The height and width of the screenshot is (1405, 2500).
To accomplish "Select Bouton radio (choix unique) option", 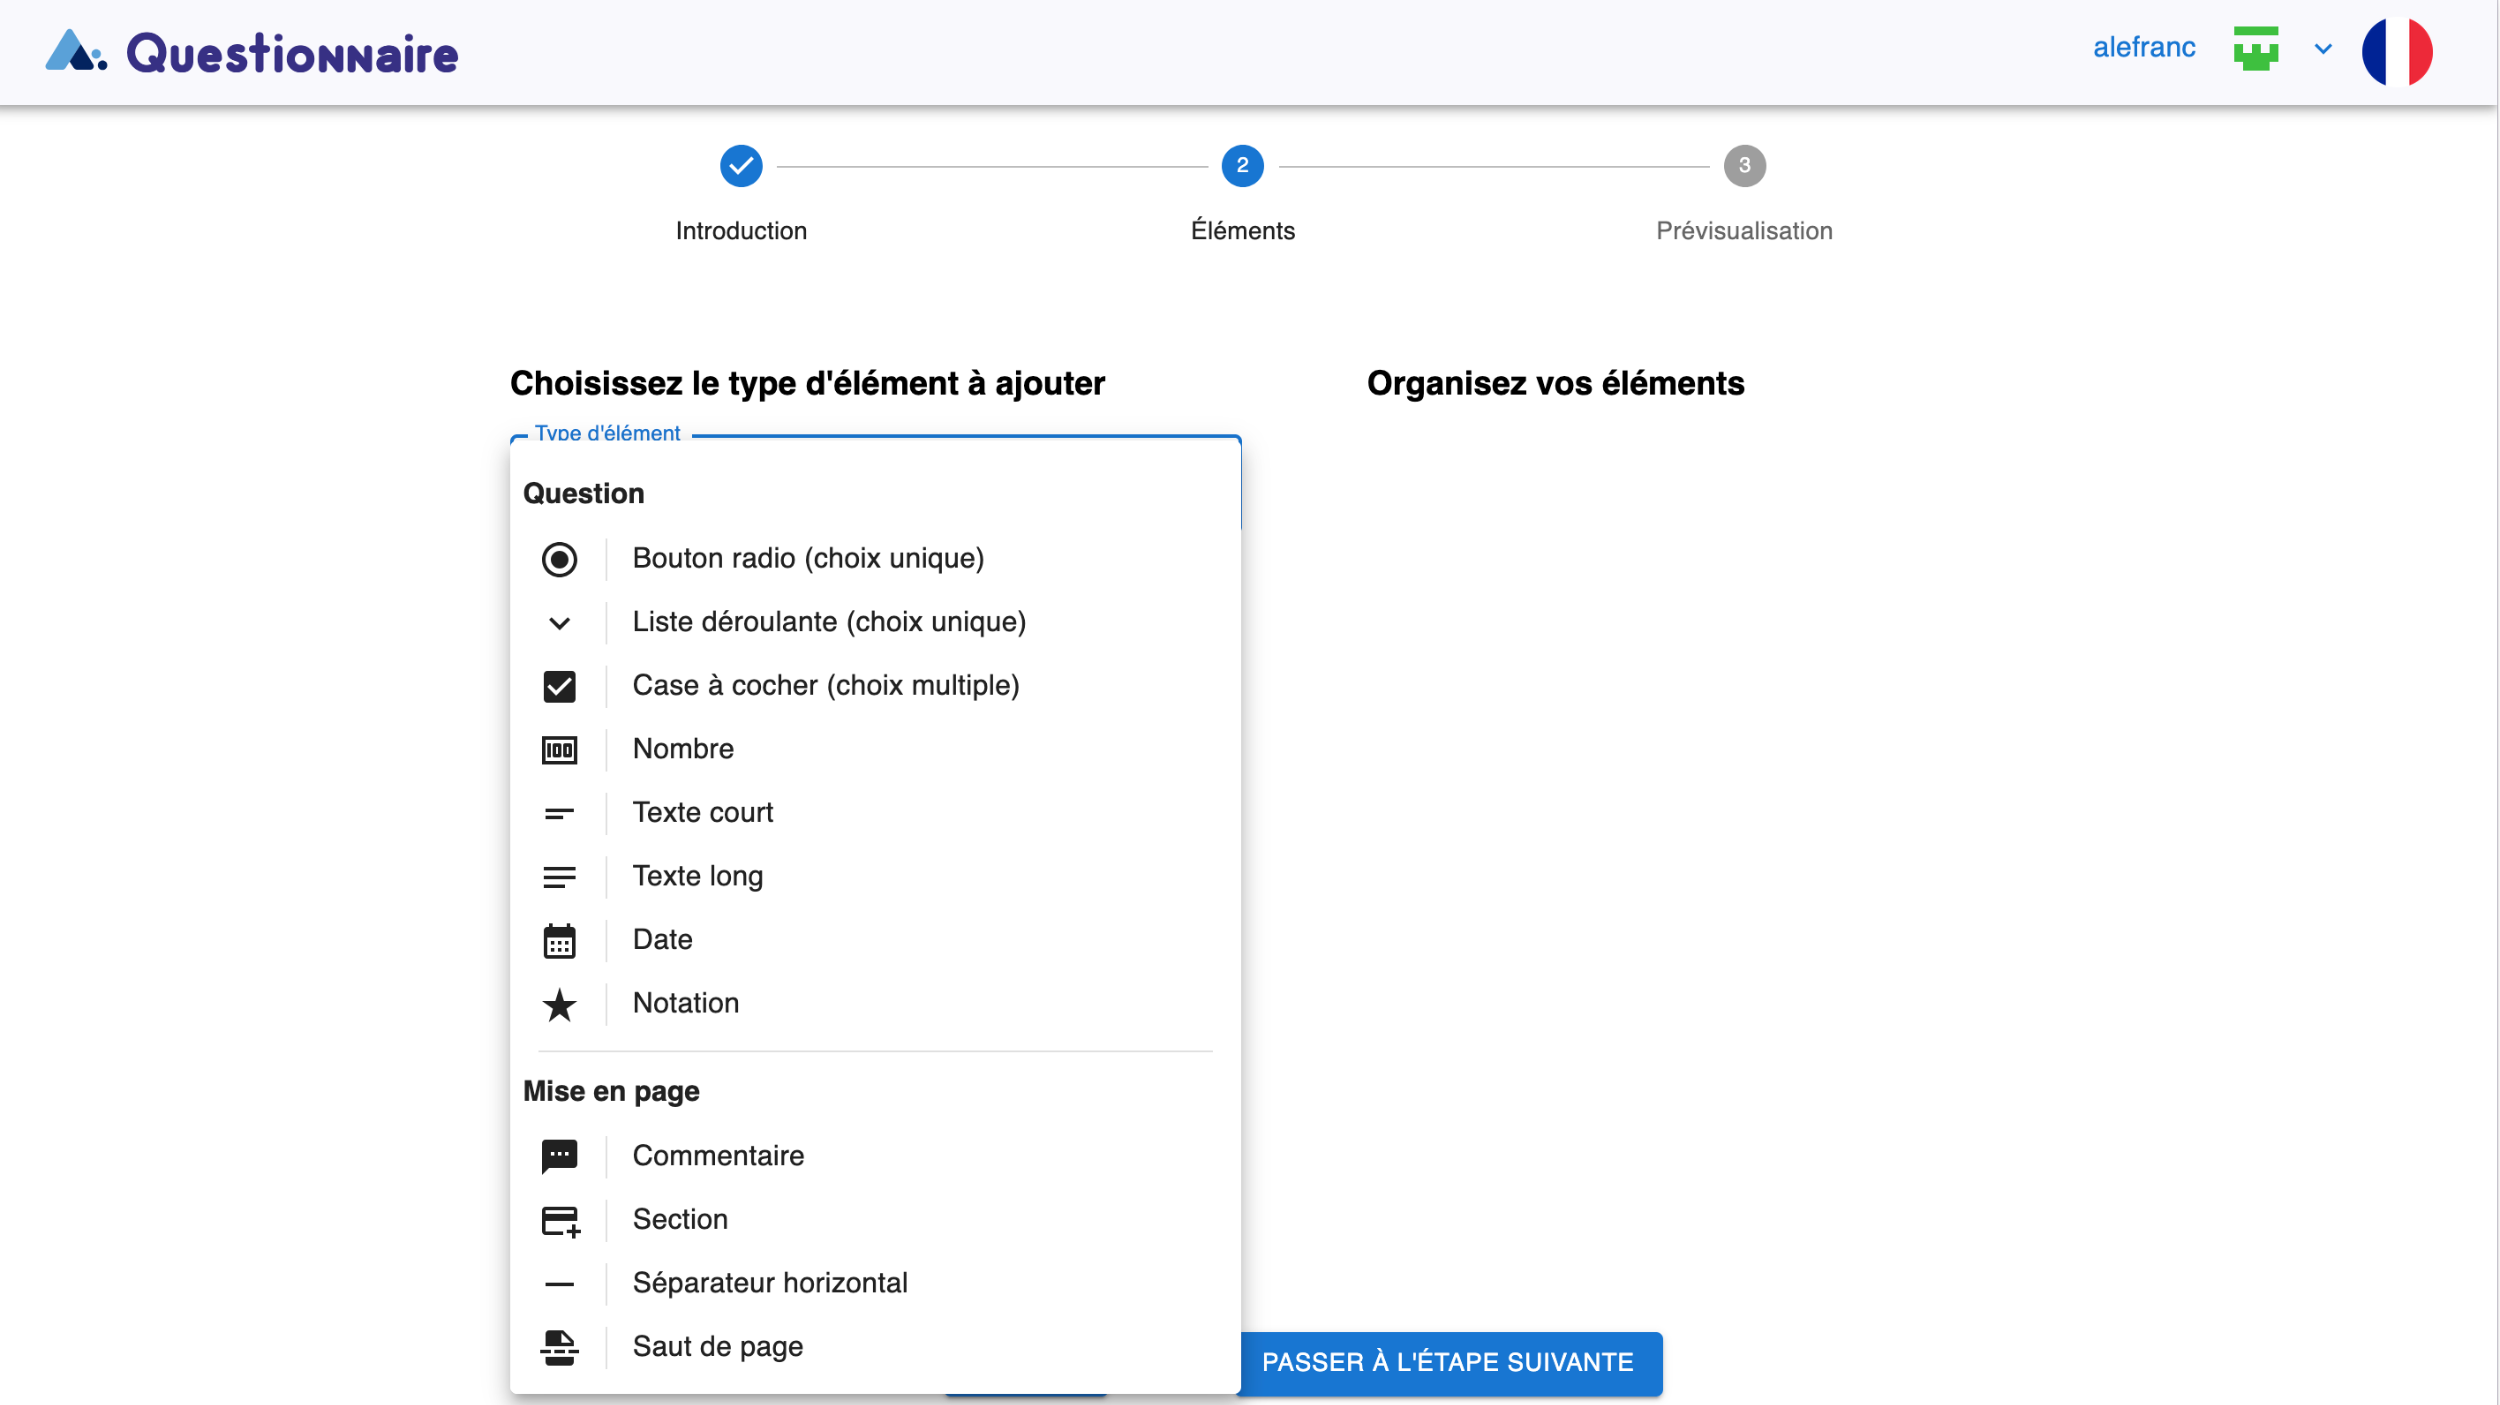I will click(x=807, y=558).
